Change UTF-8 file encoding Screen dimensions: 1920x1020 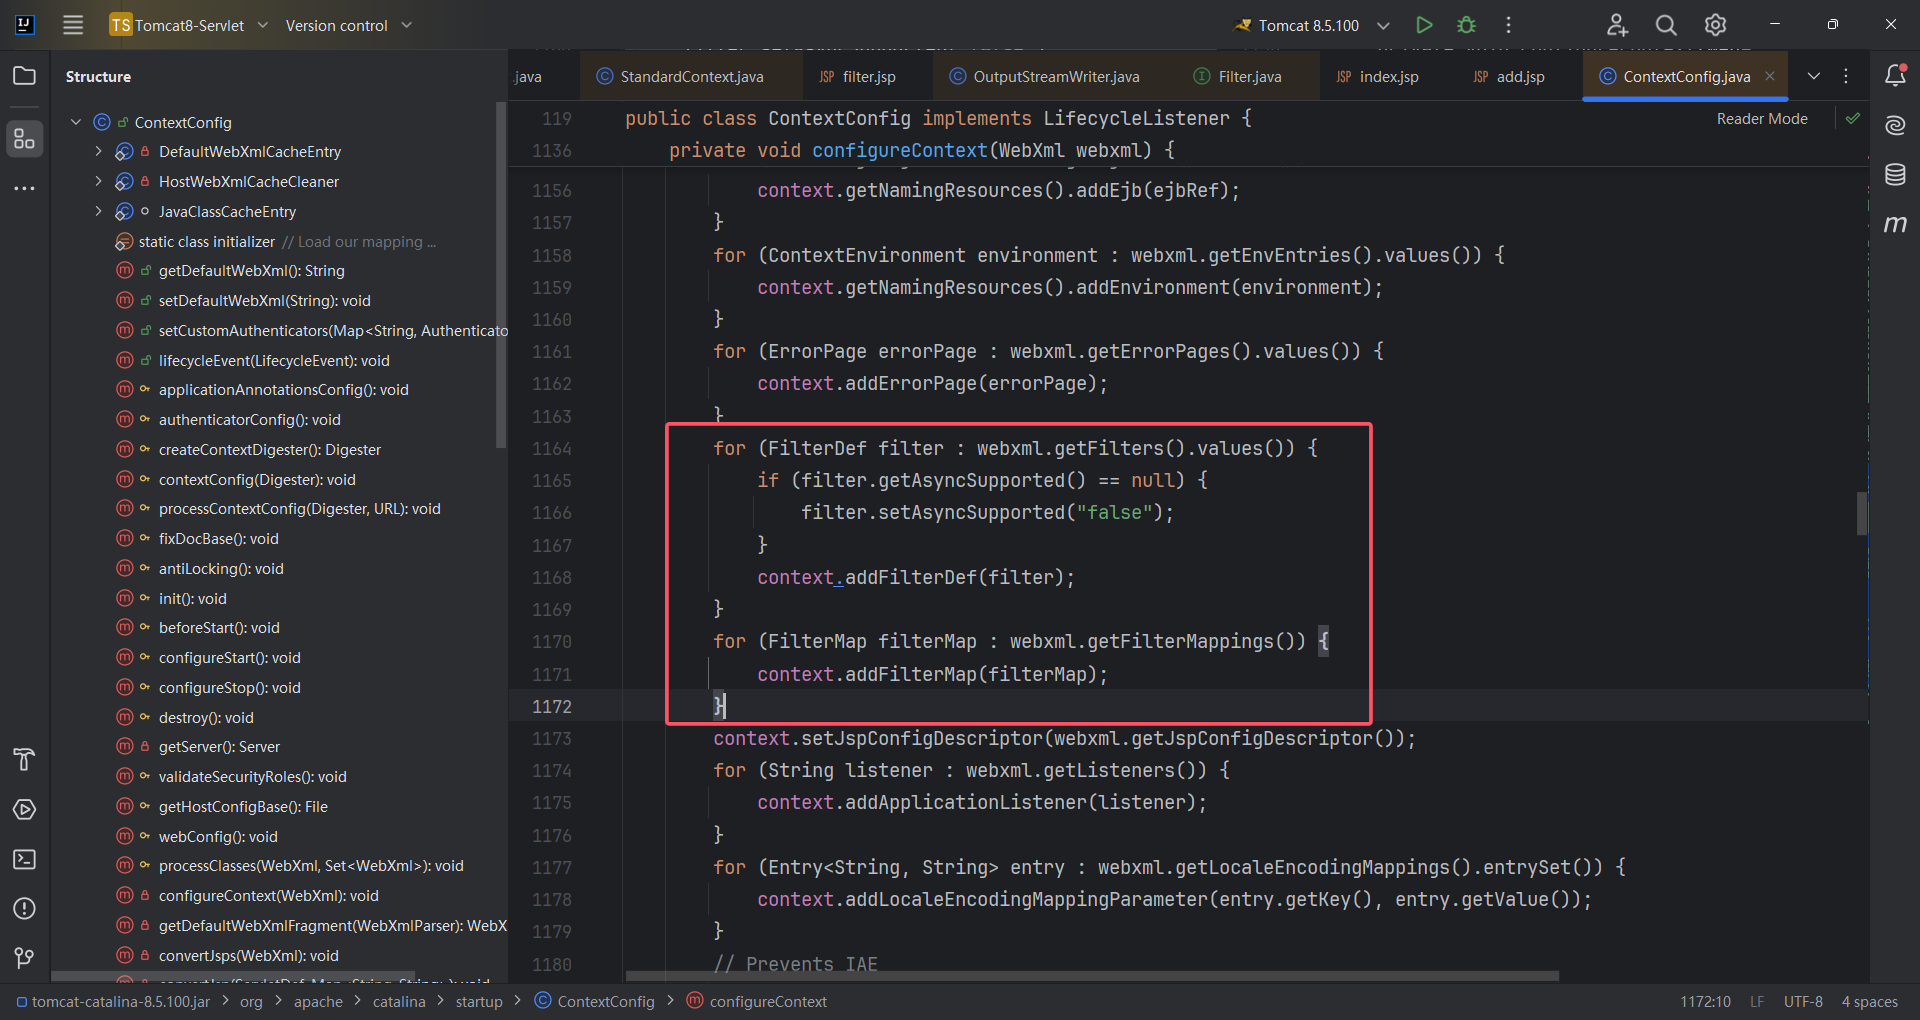1803,1001
